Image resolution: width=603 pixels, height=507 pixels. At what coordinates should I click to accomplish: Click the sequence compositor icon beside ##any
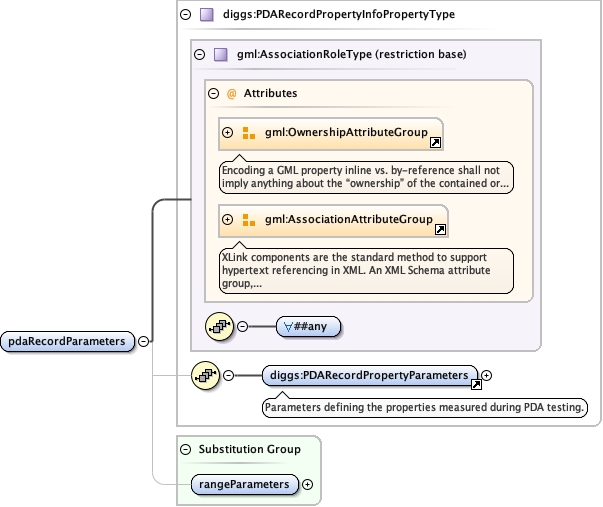[220, 327]
